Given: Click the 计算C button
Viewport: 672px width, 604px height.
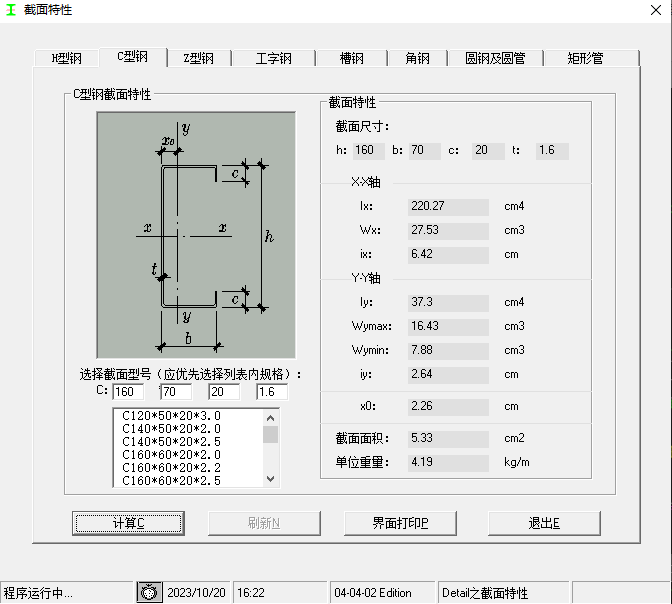Looking at the screenshot, I should [x=129, y=523].
